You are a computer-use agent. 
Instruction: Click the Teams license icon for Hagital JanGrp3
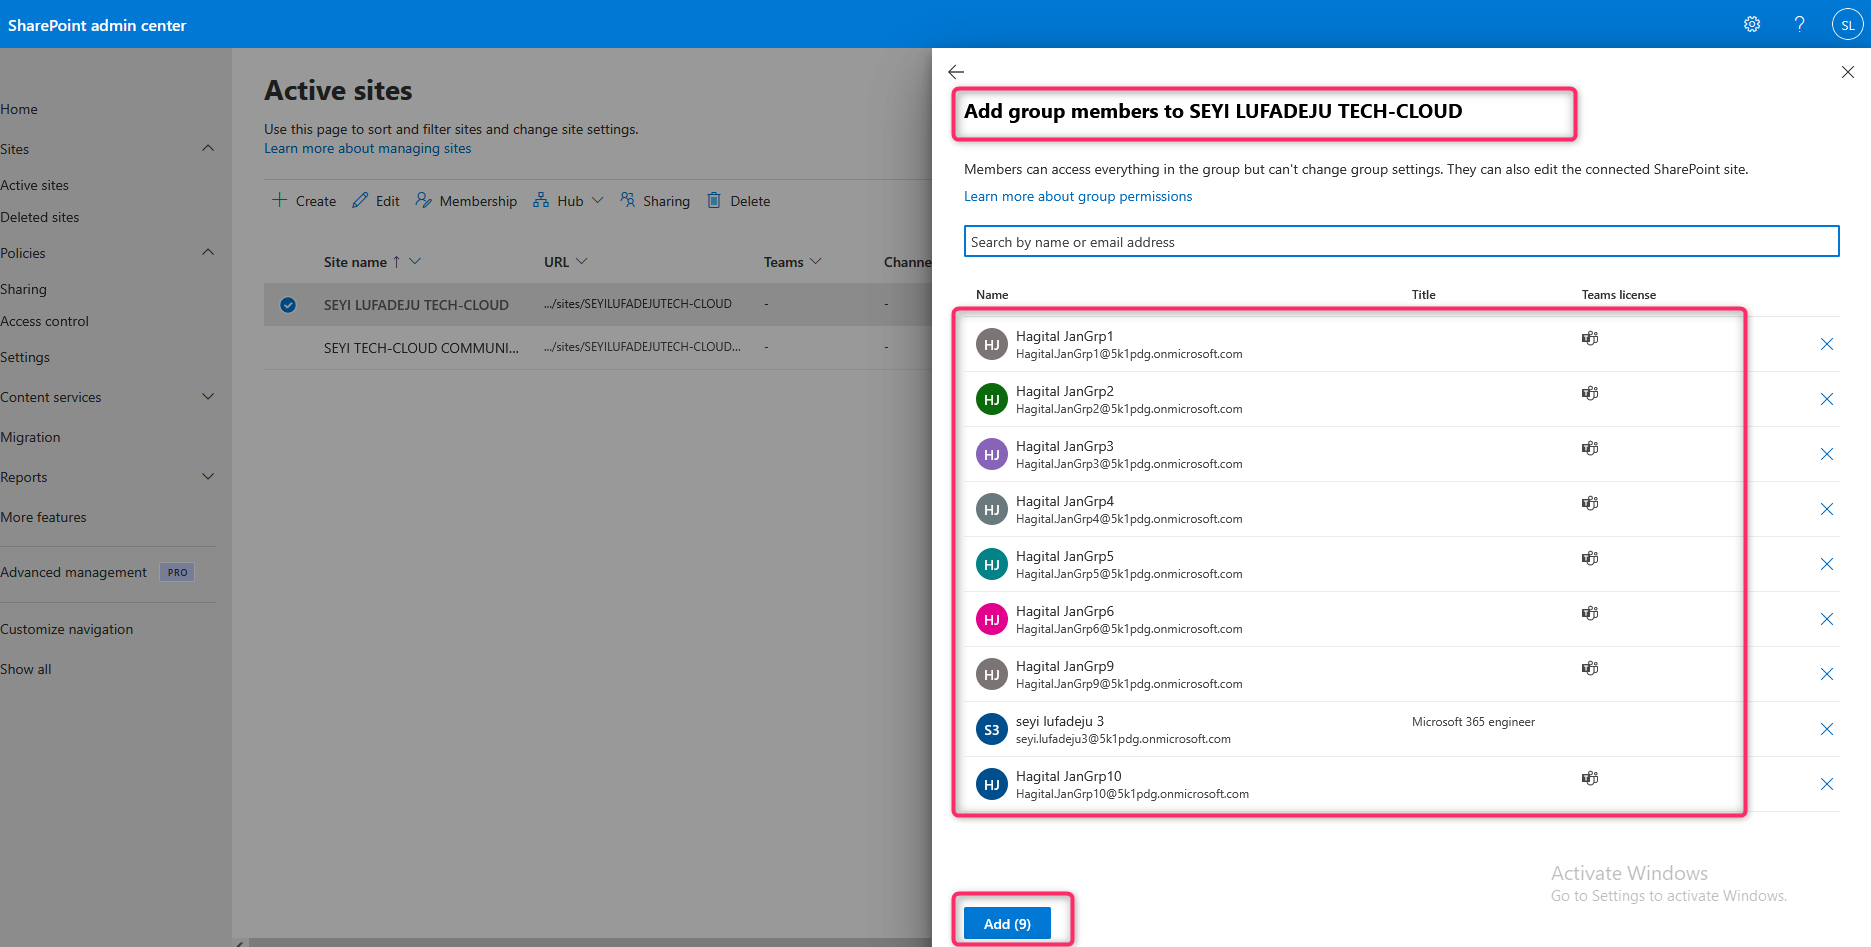(x=1590, y=448)
